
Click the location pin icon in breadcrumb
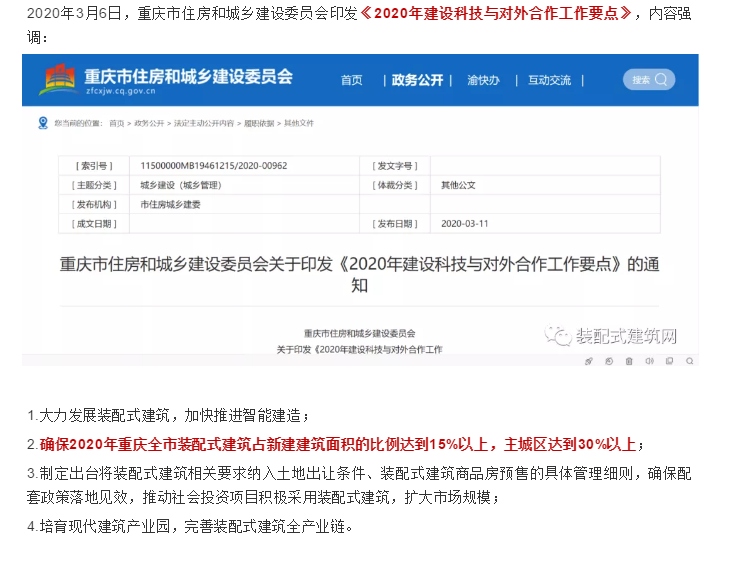tap(43, 123)
